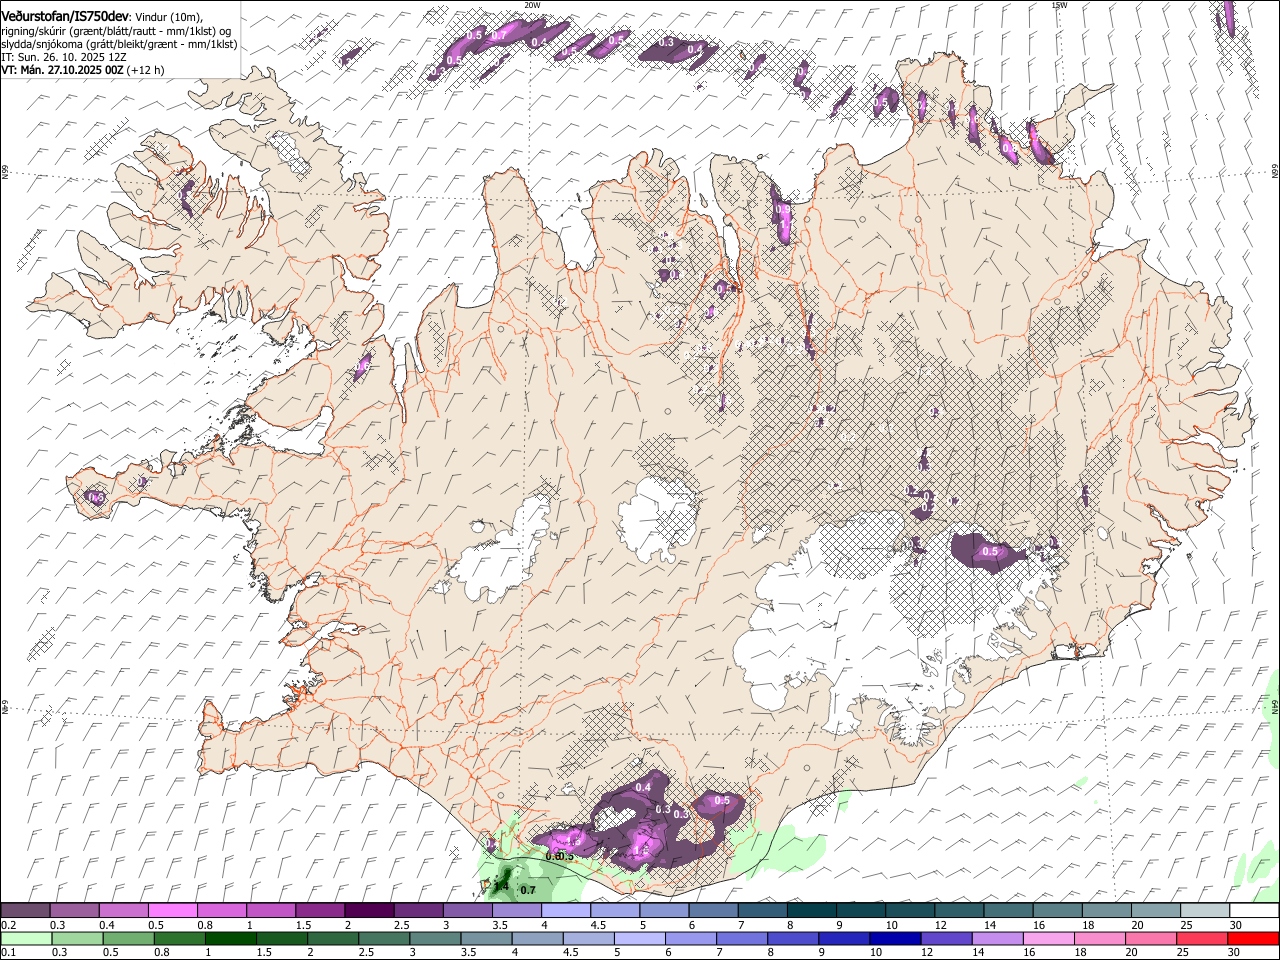The image size is (1280, 960).
Task: Pick the light lavender 4 snow-scale swatch
Action: click(x=565, y=910)
